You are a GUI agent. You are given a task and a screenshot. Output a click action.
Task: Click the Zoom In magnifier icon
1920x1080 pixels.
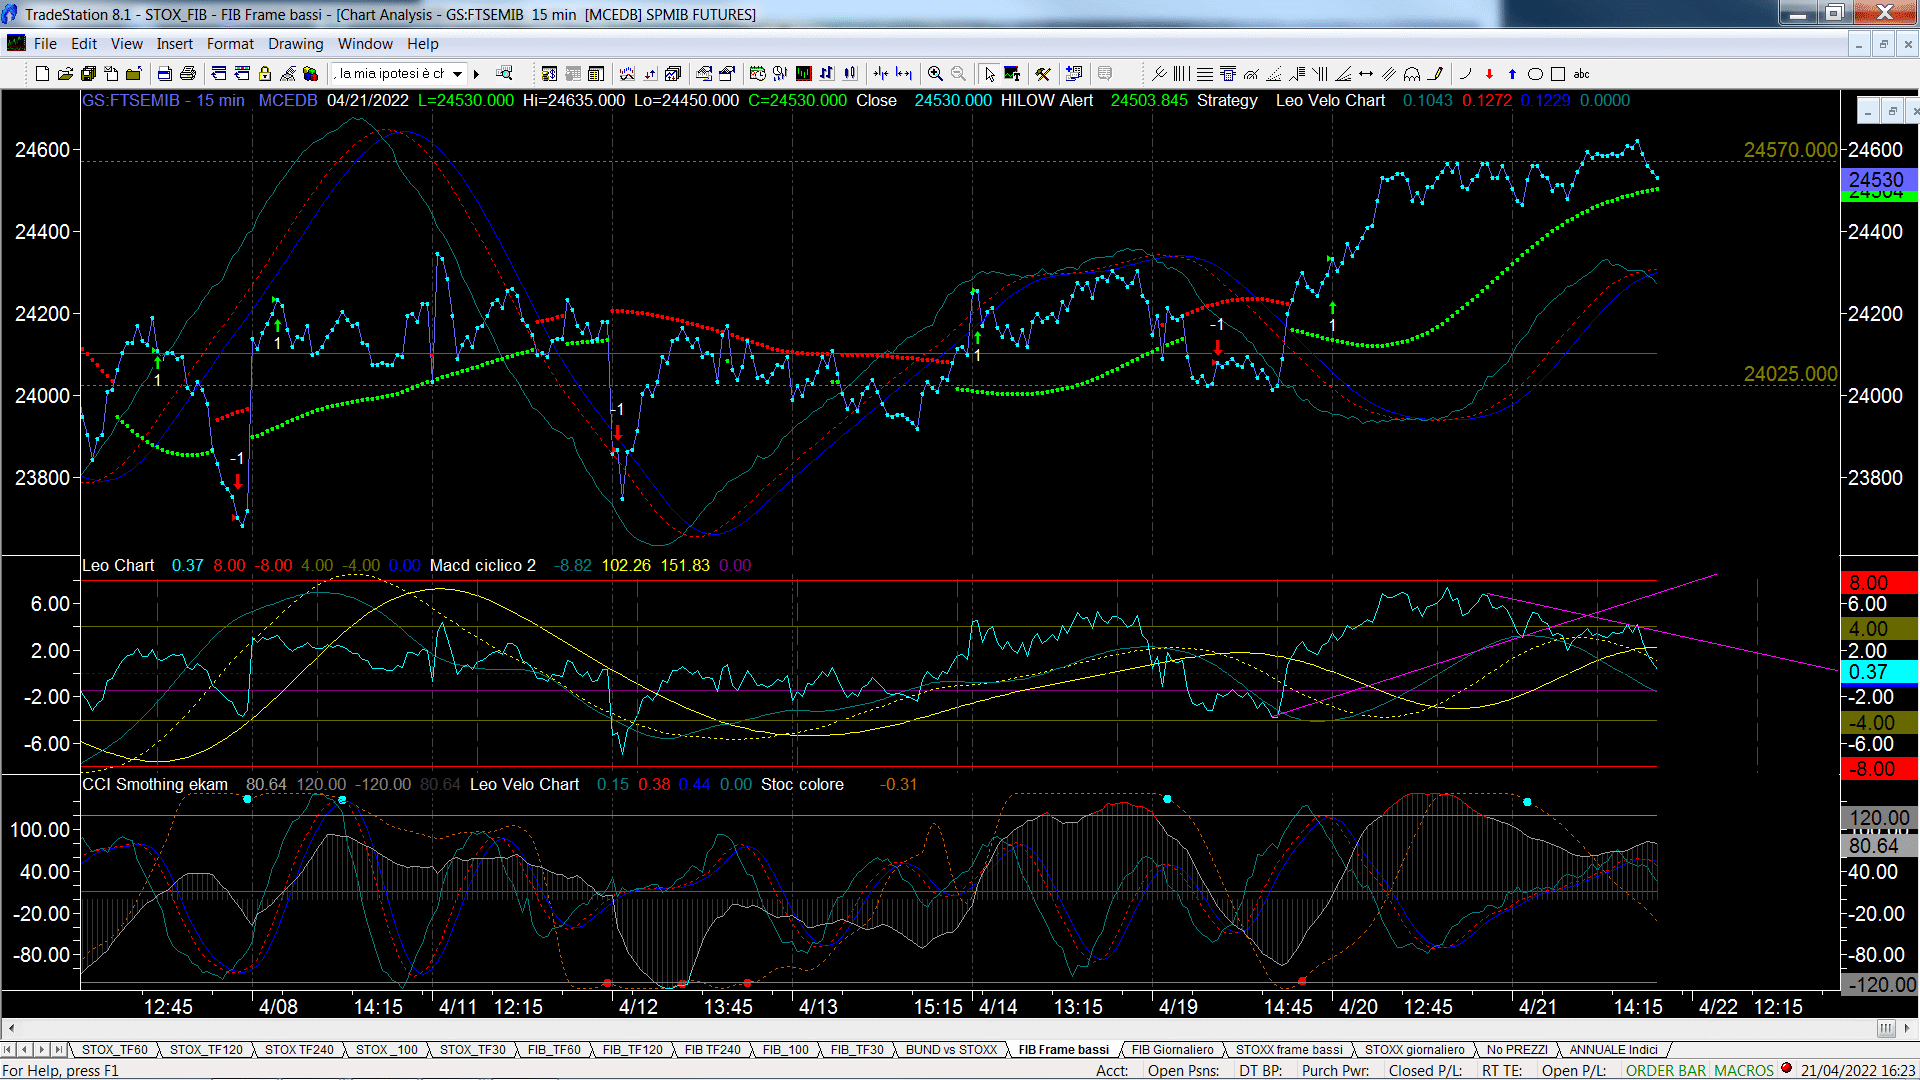coord(935,74)
